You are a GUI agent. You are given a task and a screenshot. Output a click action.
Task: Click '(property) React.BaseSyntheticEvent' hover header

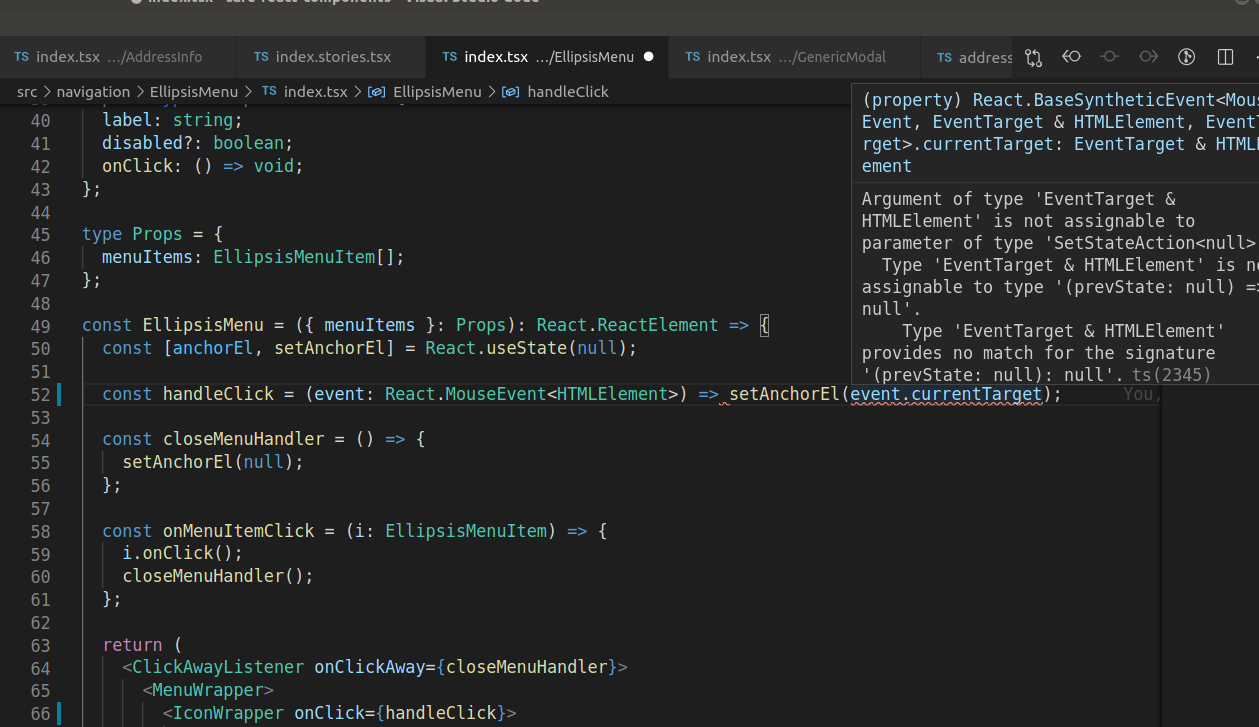[1038, 100]
